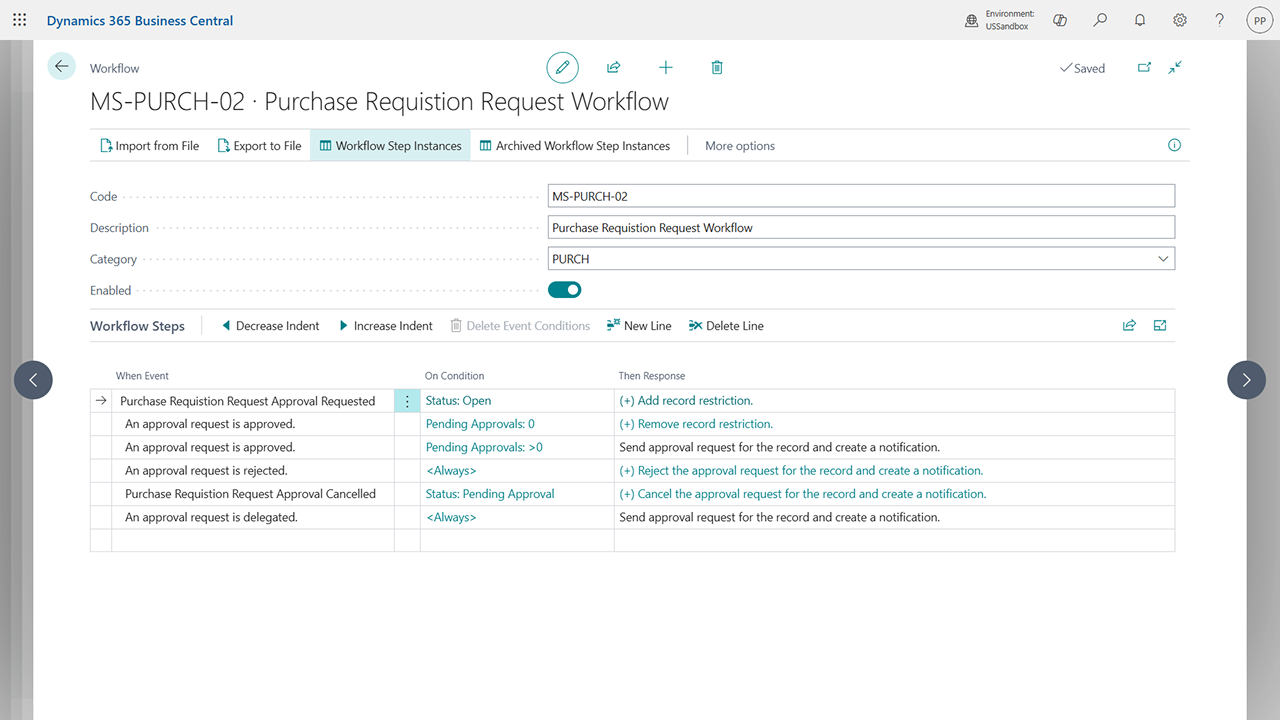Viewport: 1280px width, 720px height.
Task: Open the Category dropdown for PURCH
Action: tap(1163, 258)
